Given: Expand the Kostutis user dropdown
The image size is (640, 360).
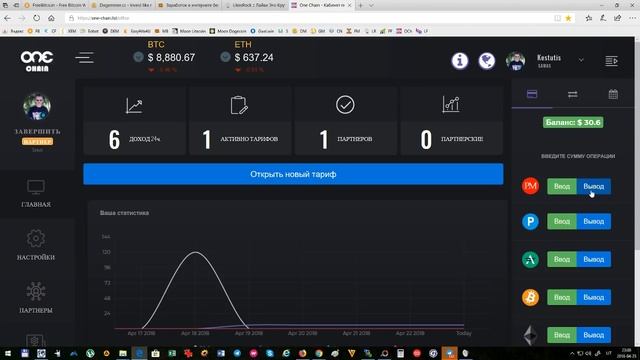Looking at the screenshot, I should [x=581, y=60].
